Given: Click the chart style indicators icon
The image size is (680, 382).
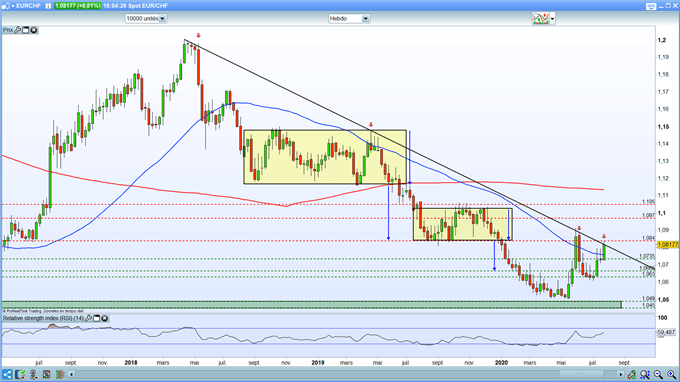Looking at the screenshot, I should point(541,19).
